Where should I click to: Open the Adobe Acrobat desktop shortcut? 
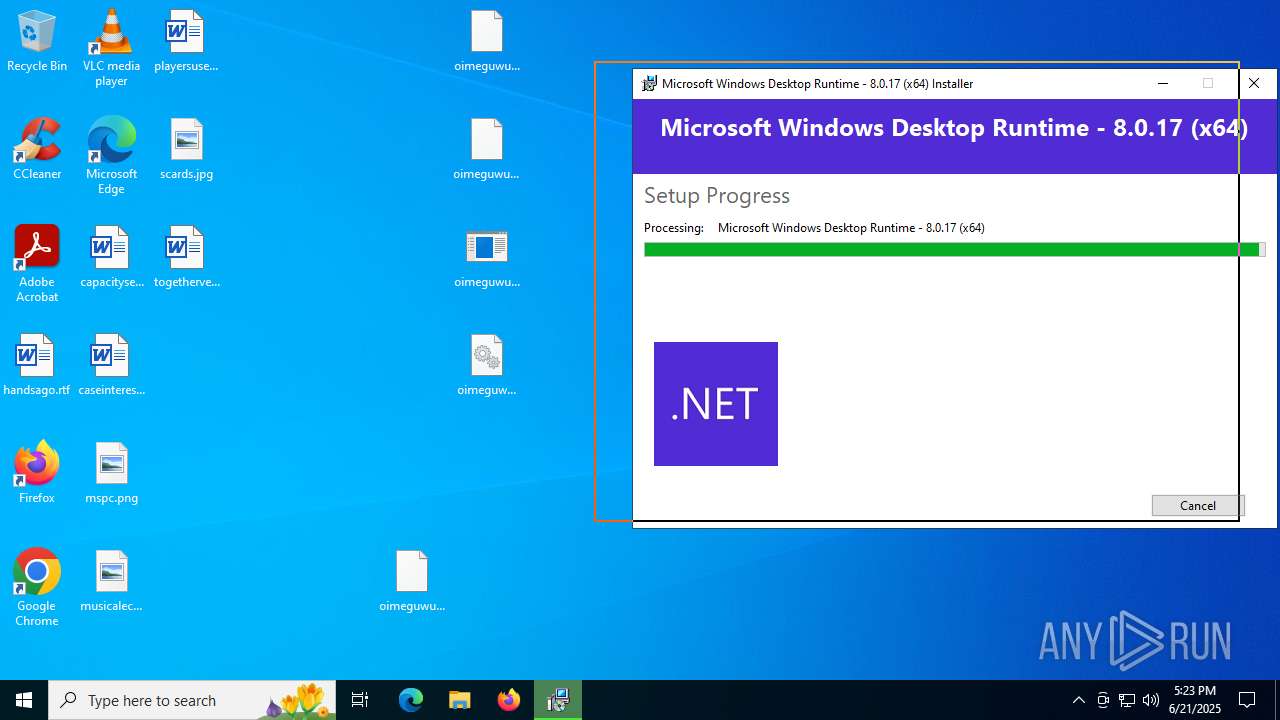coord(37,264)
